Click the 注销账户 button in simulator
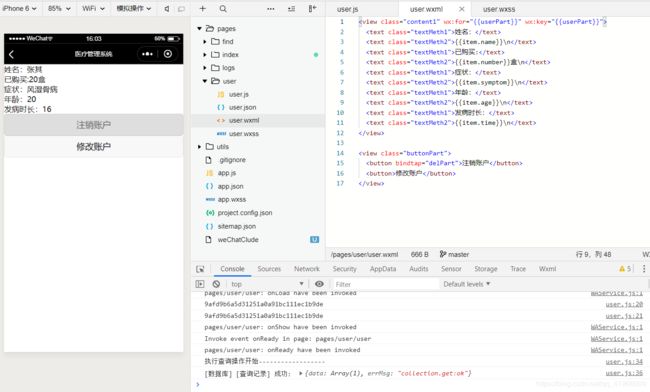The height and width of the screenshot is (392, 650). (94, 125)
